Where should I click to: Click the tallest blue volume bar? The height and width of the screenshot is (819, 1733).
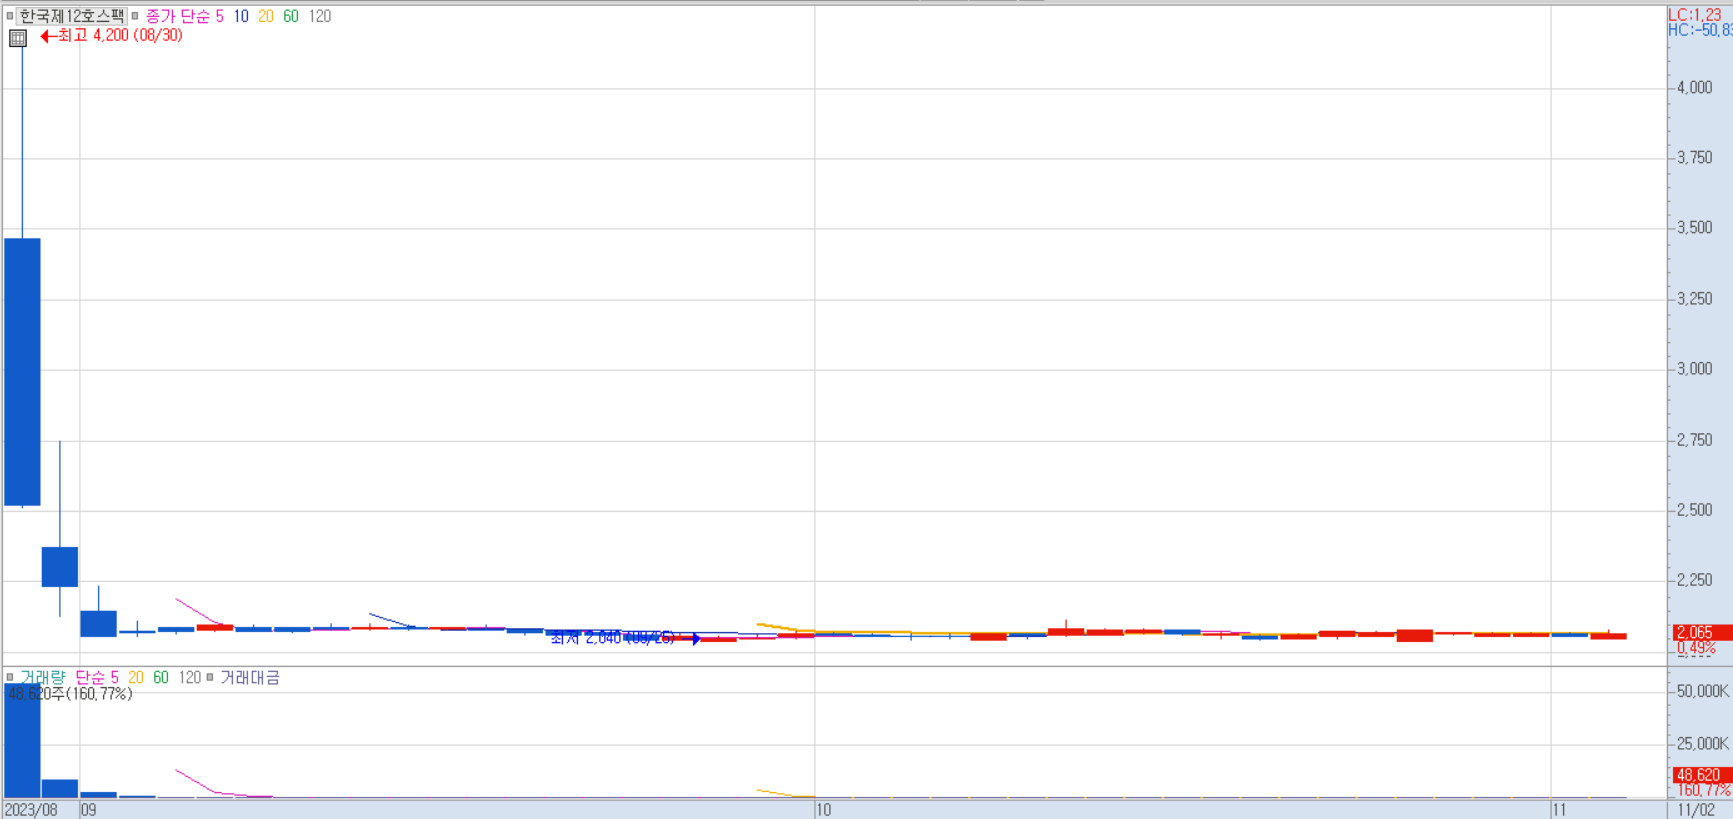(x=22, y=741)
